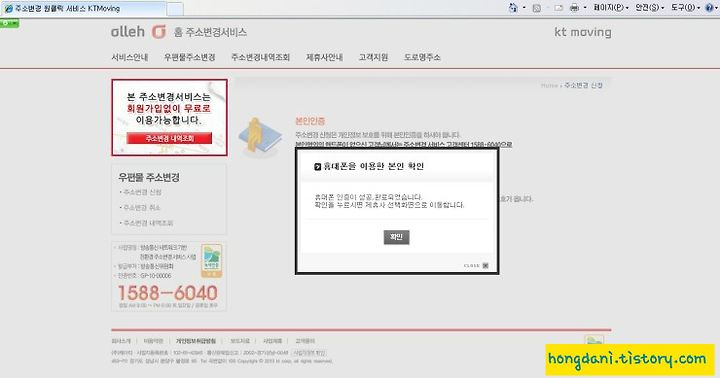Click the 확인 button in the dialog
Screen dimensions: 720x378
[x=396, y=237]
